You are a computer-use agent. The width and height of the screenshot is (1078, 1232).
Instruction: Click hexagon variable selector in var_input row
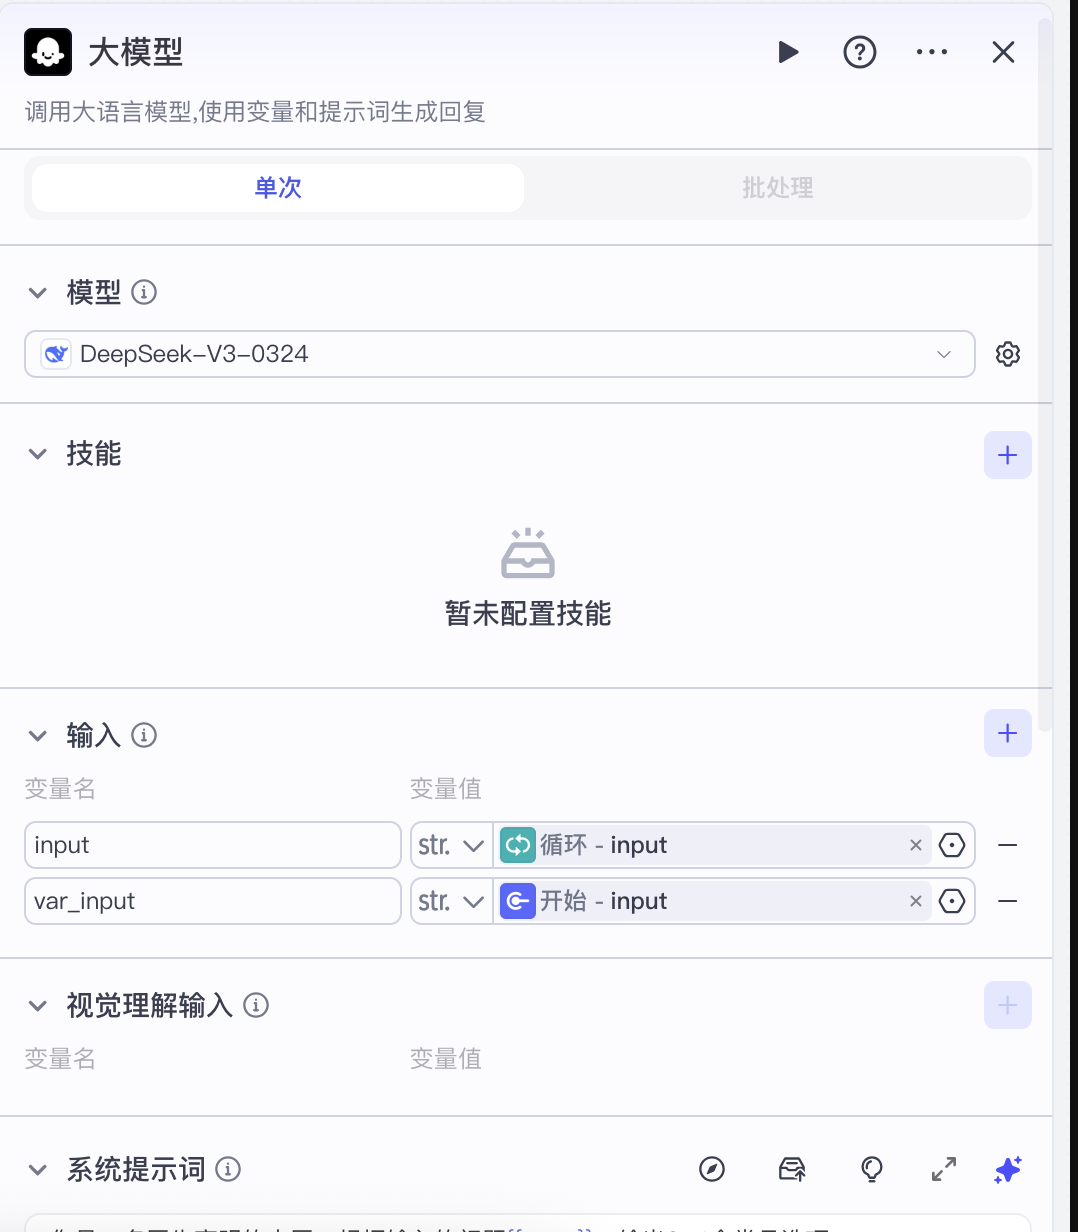click(x=952, y=901)
